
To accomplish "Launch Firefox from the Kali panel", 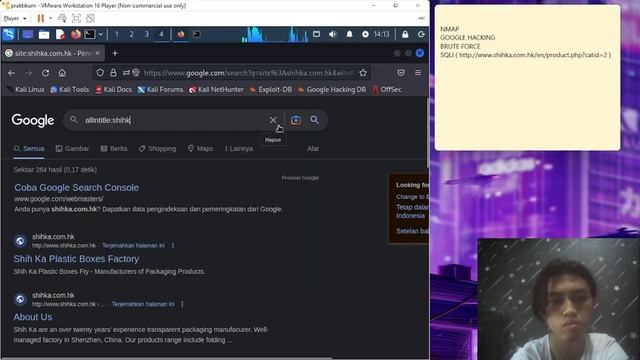I will point(76,34).
